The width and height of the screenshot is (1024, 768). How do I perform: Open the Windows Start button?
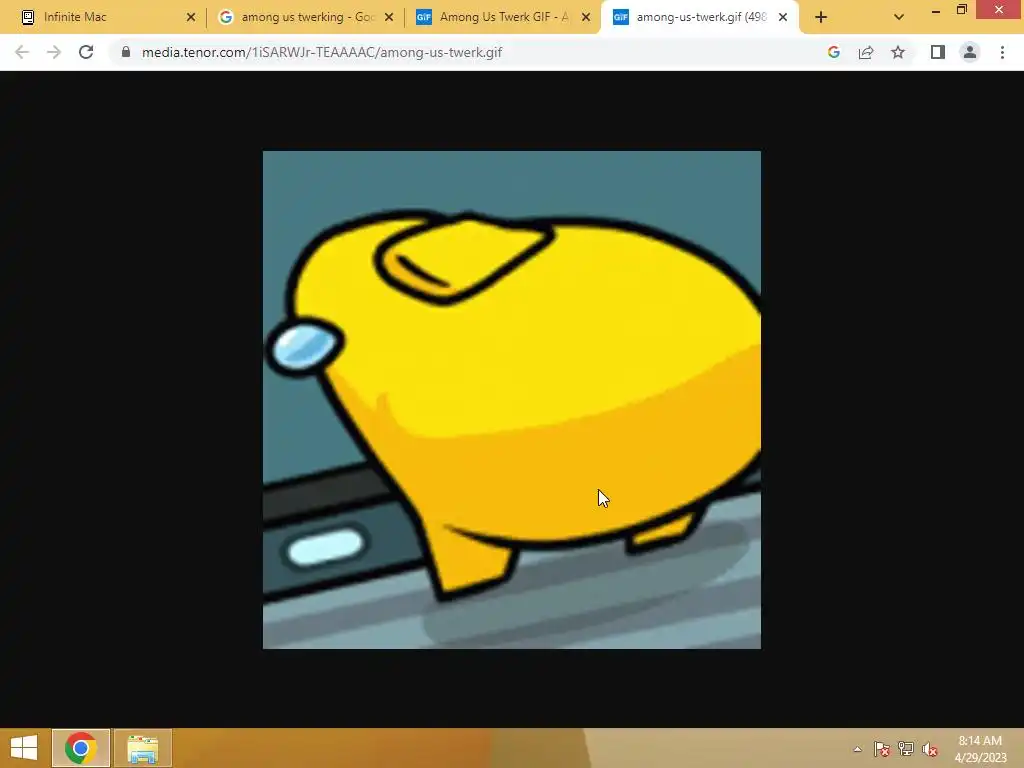click(x=24, y=748)
